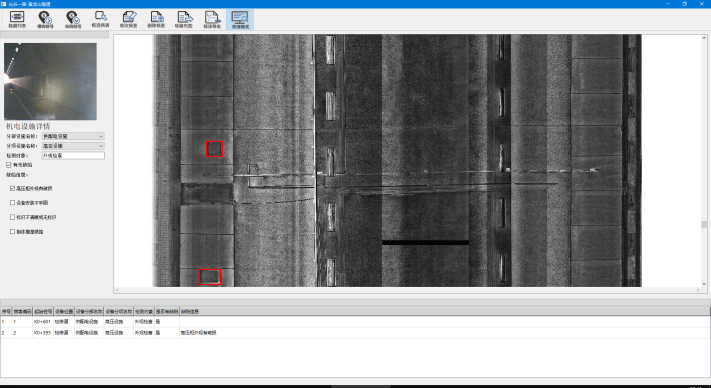Click the 隐藏列表 hide-list toolbar icon
This screenshot has height=388, width=711.
click(x=17, y=19)
